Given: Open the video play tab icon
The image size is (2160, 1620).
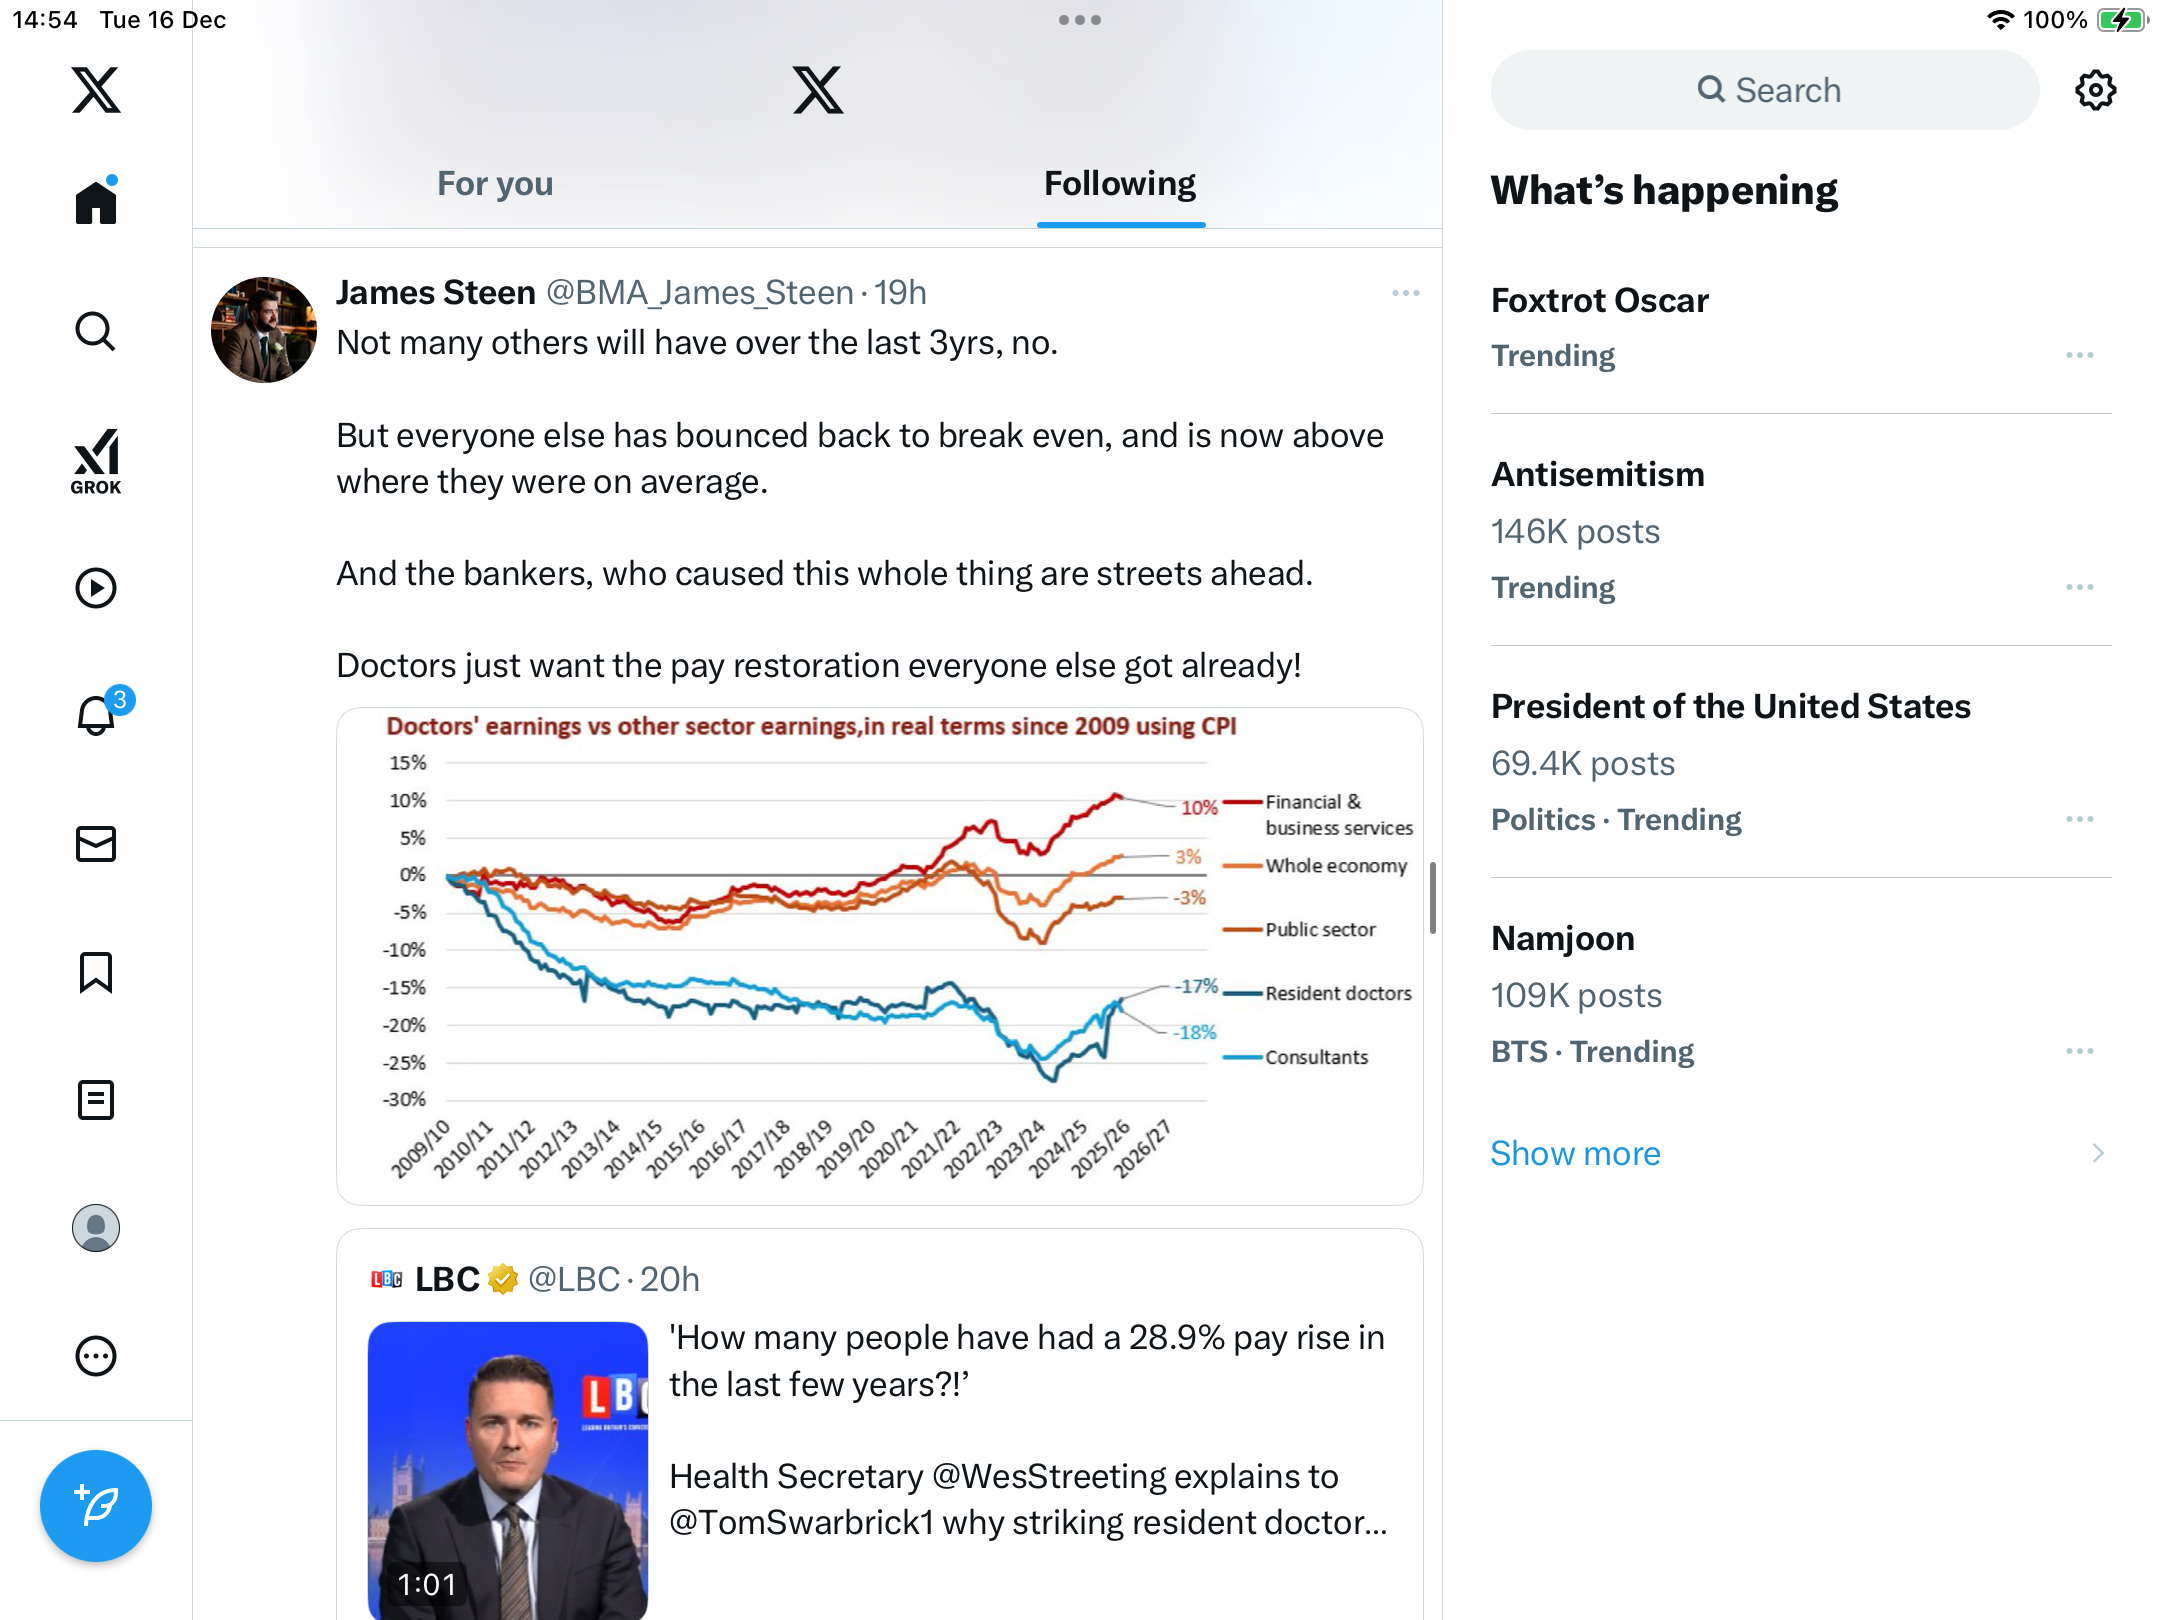Looking at the screenshot, I should [x=96, y=588].
